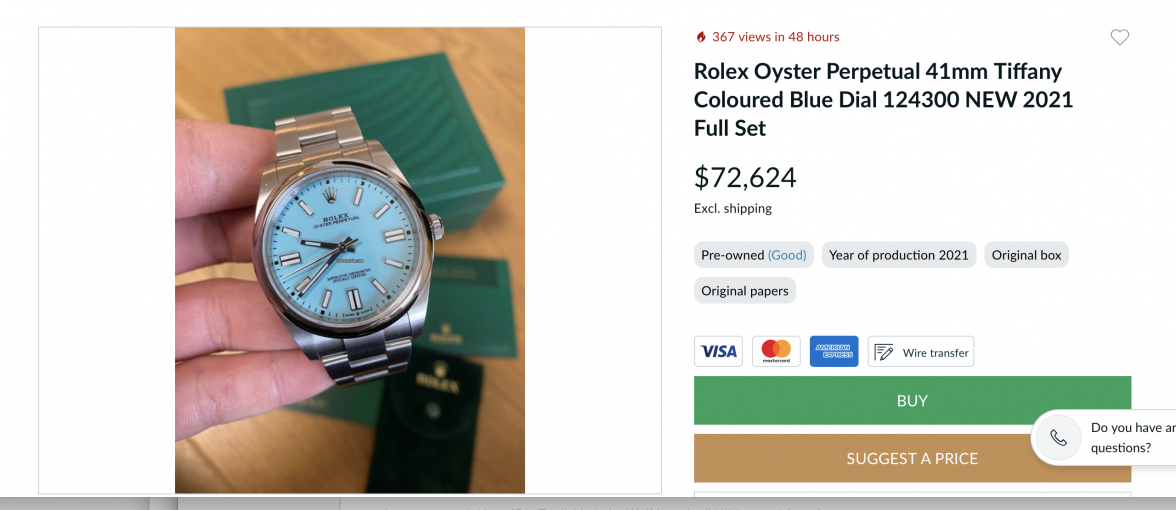Image resolution: width=1176 pixels, height=510 pixels.
Task: Click the Excl. shipping note
Action: click(733, 208)
